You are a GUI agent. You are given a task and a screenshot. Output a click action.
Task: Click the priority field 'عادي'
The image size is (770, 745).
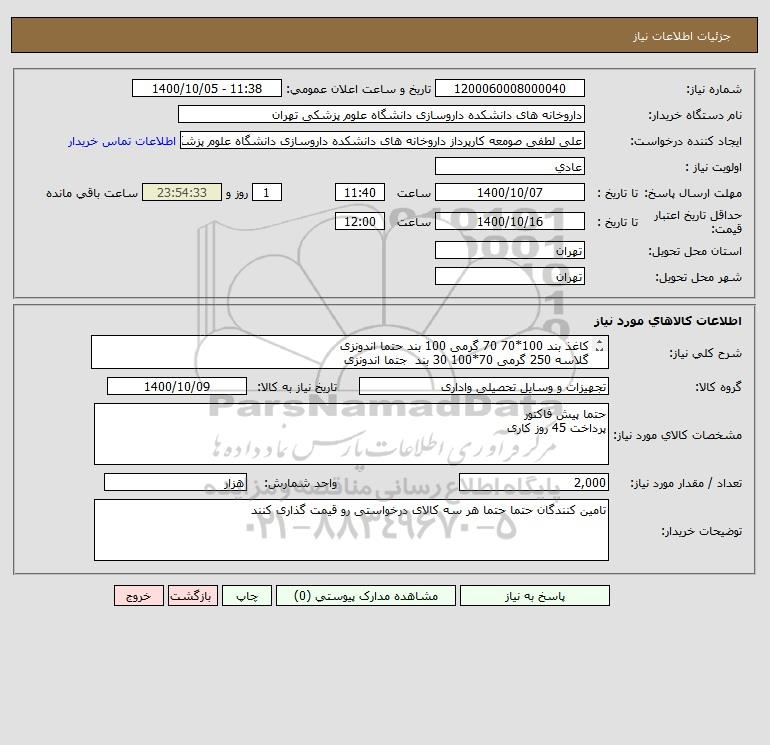(x=510, y=166)
